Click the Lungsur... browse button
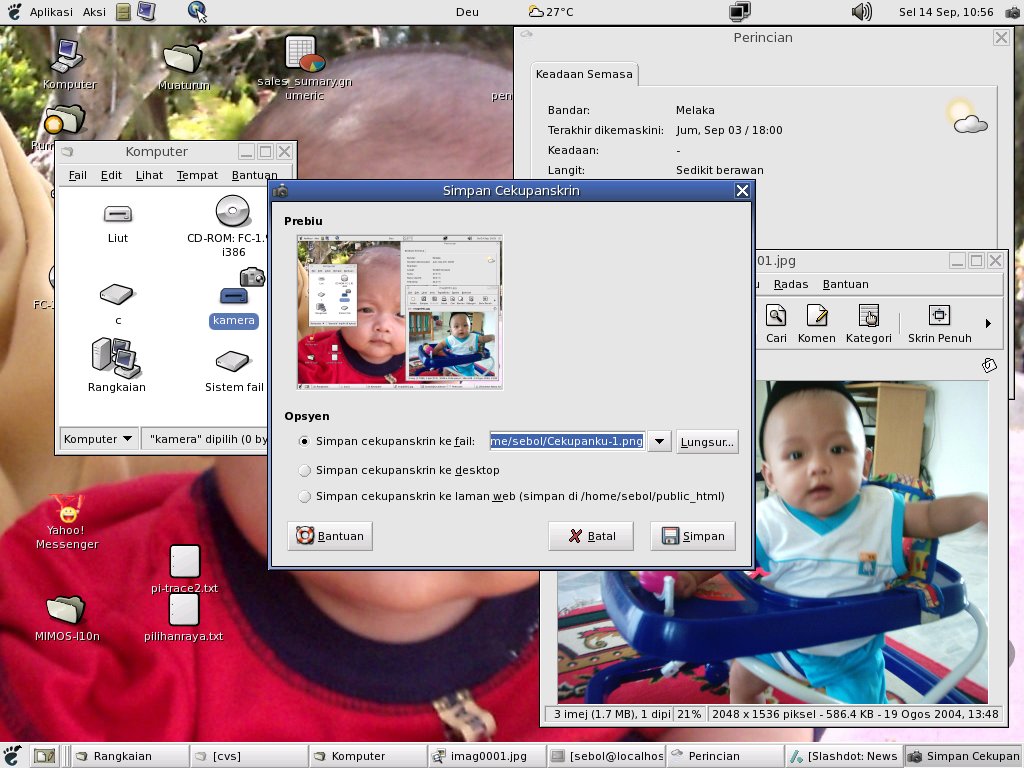Viewport: 1024px width, 768px height. click(x=707, y=441)
